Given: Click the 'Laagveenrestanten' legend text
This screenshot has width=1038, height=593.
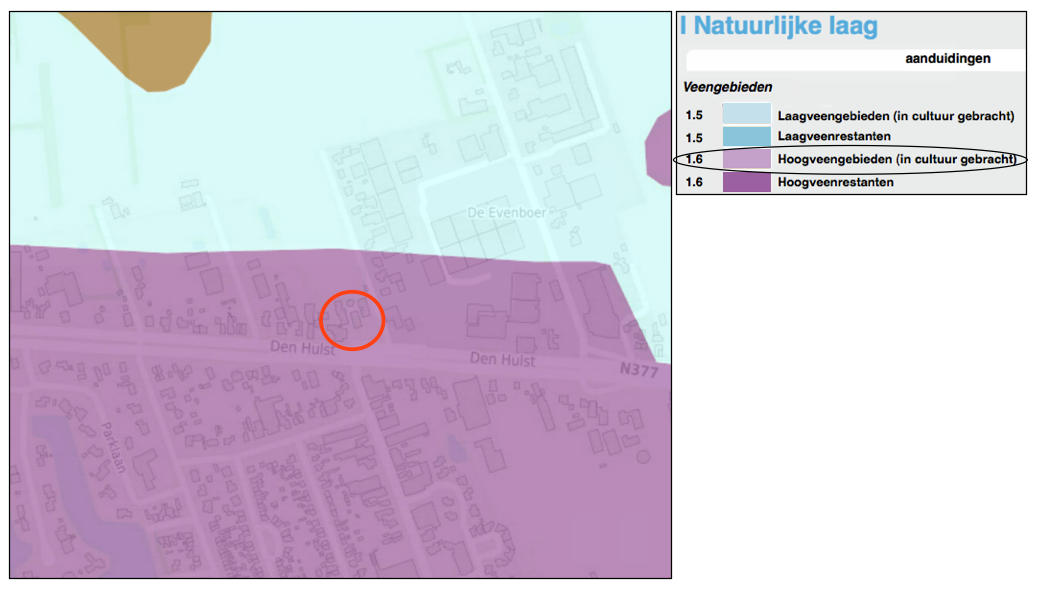Looking at the screenshot, I should (x=833, y=137).
